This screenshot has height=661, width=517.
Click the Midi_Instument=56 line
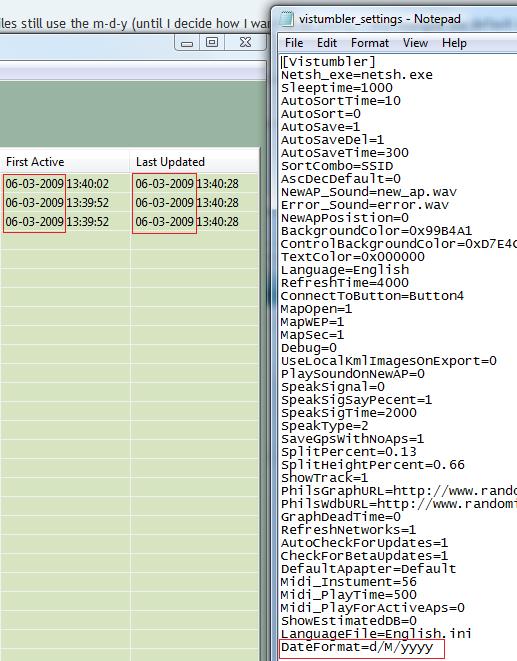coord(349,582)
